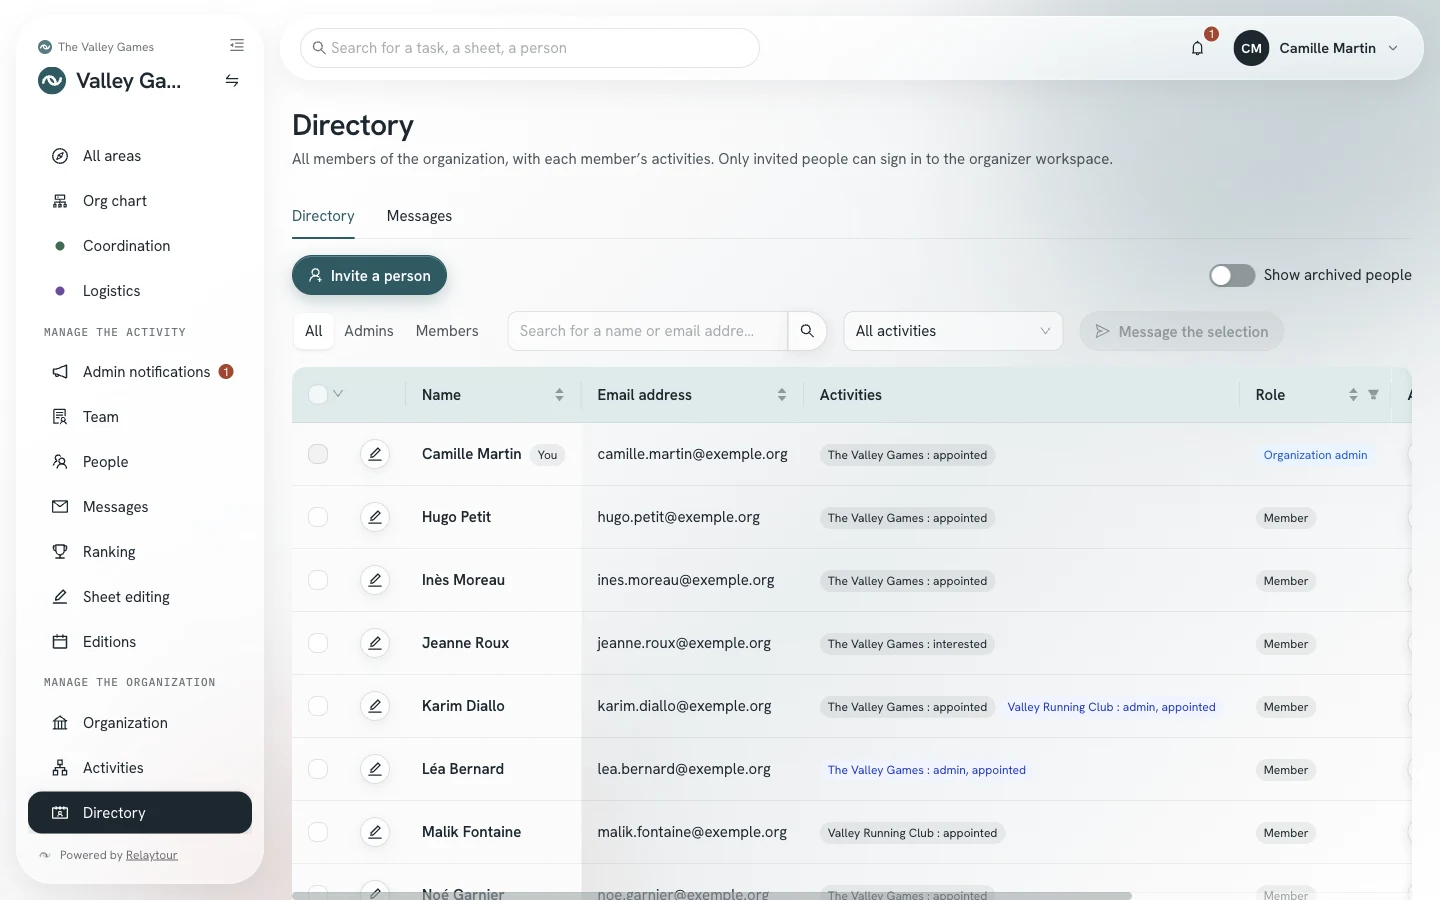Select the Inès Moreau row checkbox
Viewport: 1440px width, 900px height.
[318, 580]
